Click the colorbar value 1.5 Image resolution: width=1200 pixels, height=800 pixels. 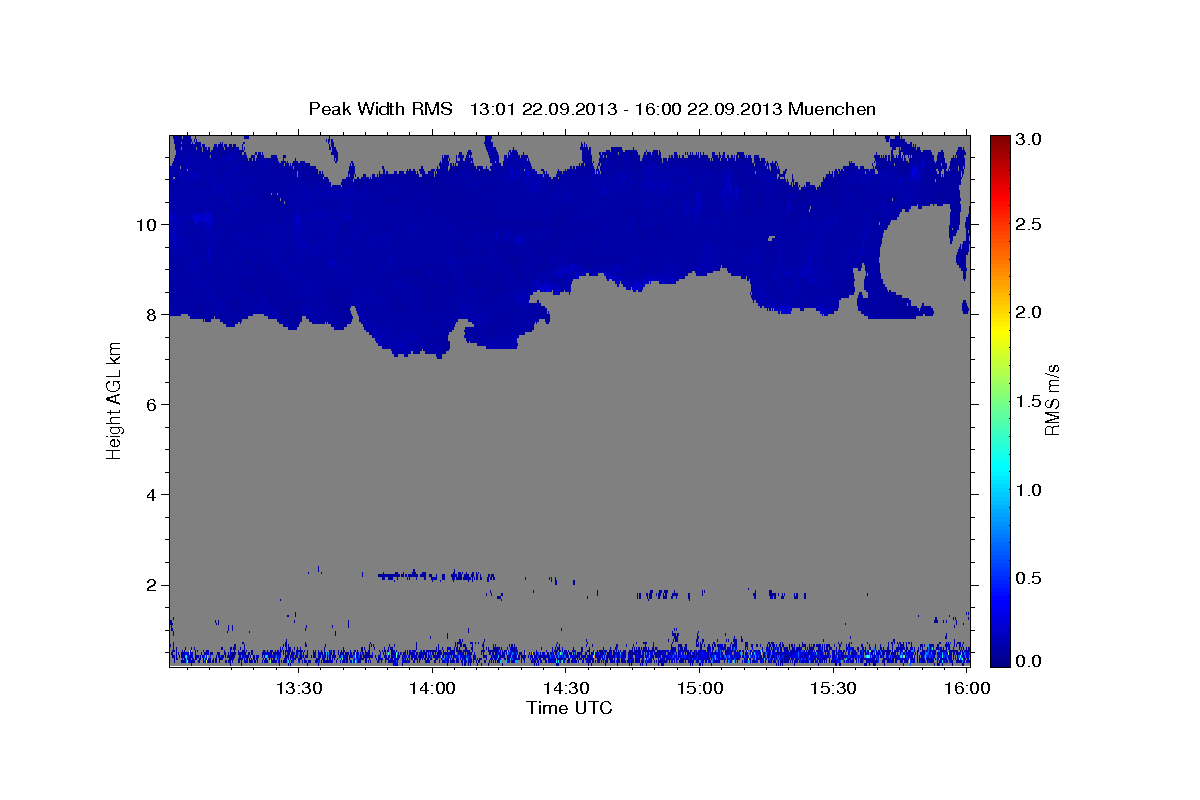click(x=1029, y=401)
